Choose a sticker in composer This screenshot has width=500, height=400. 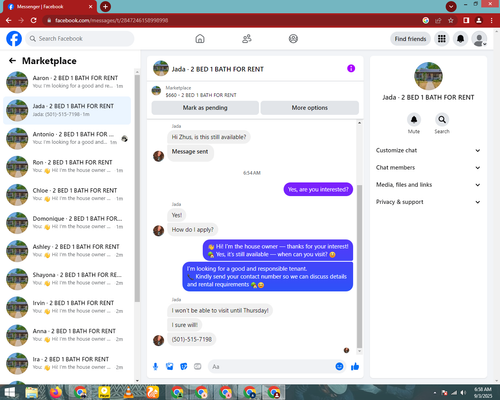pos(184,367)
